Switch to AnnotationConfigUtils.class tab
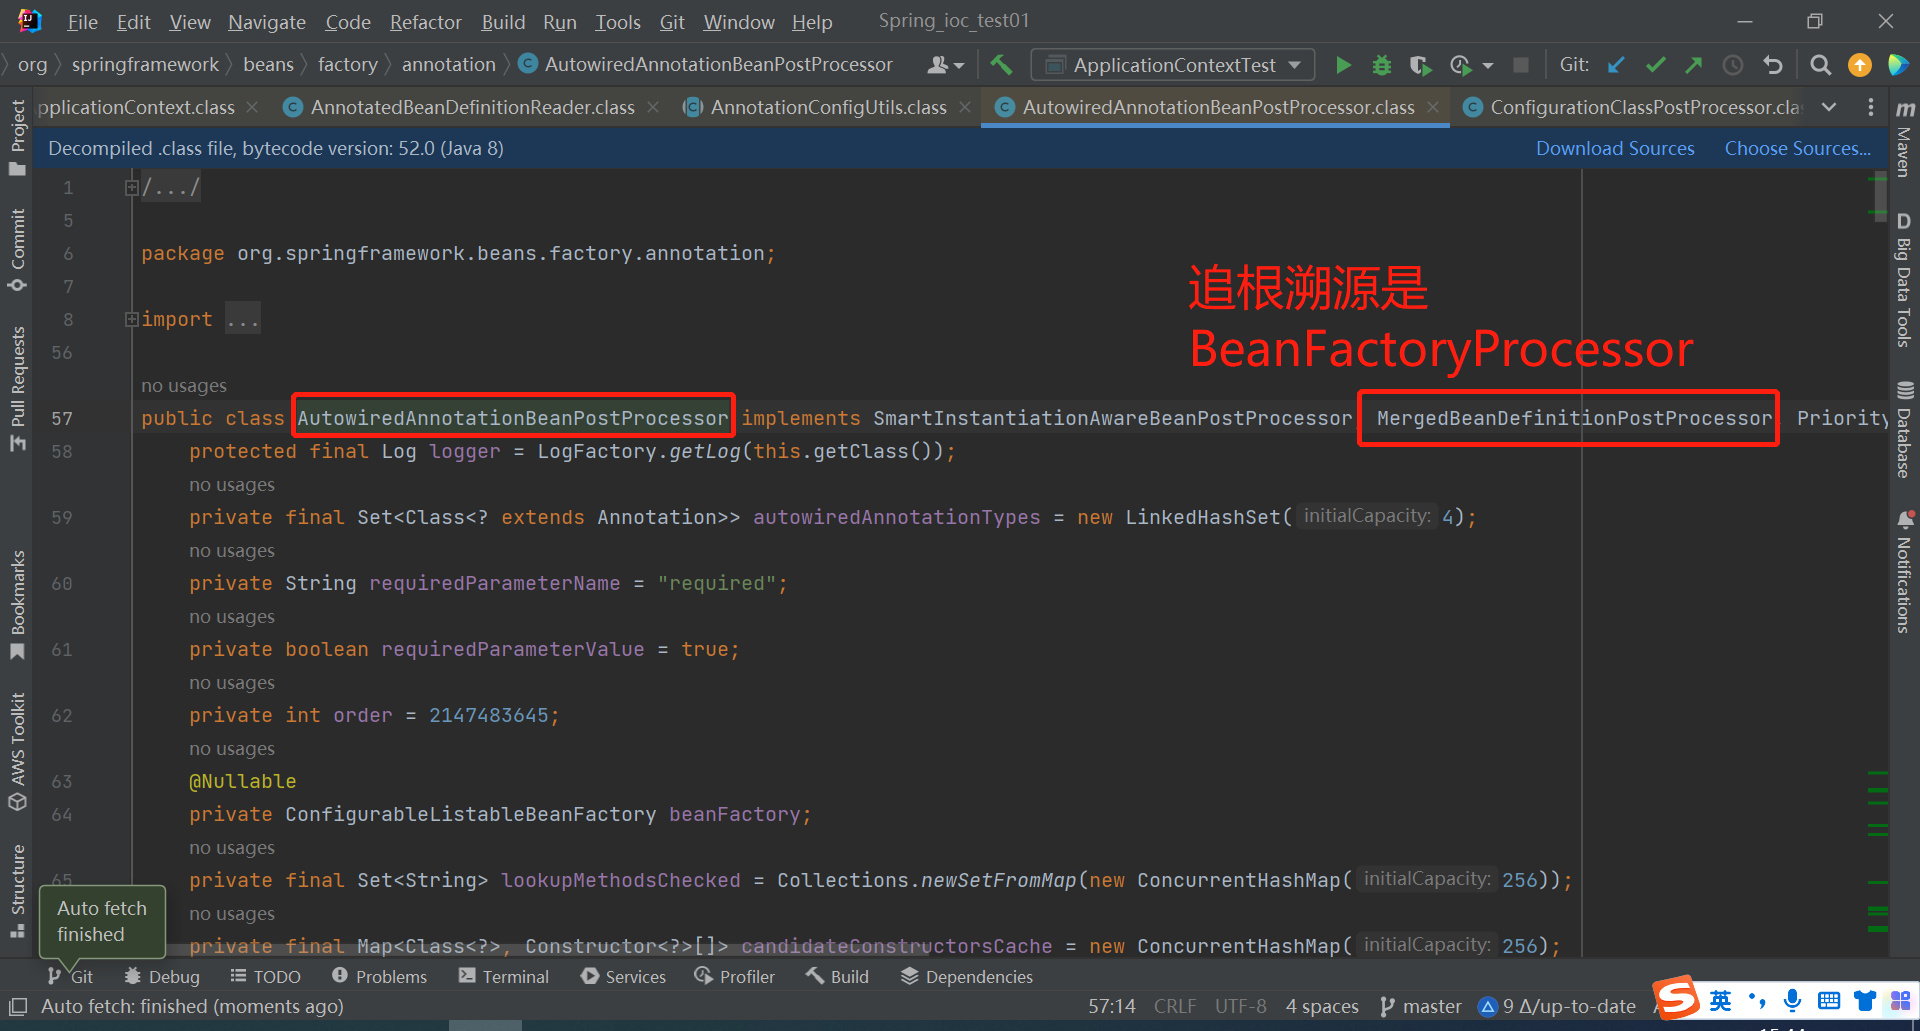 828,107
